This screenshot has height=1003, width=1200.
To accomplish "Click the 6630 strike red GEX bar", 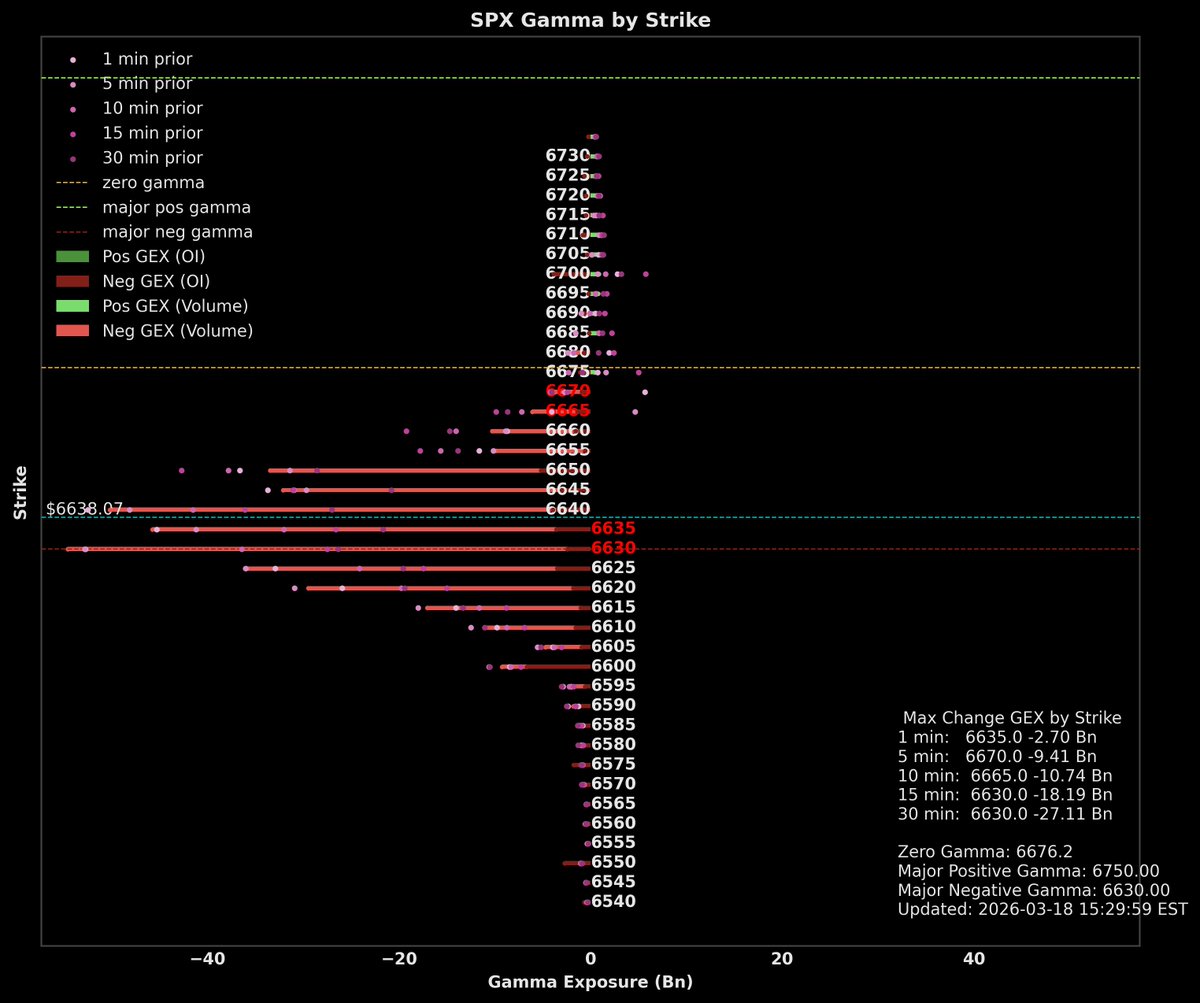I will pos(328,549).
